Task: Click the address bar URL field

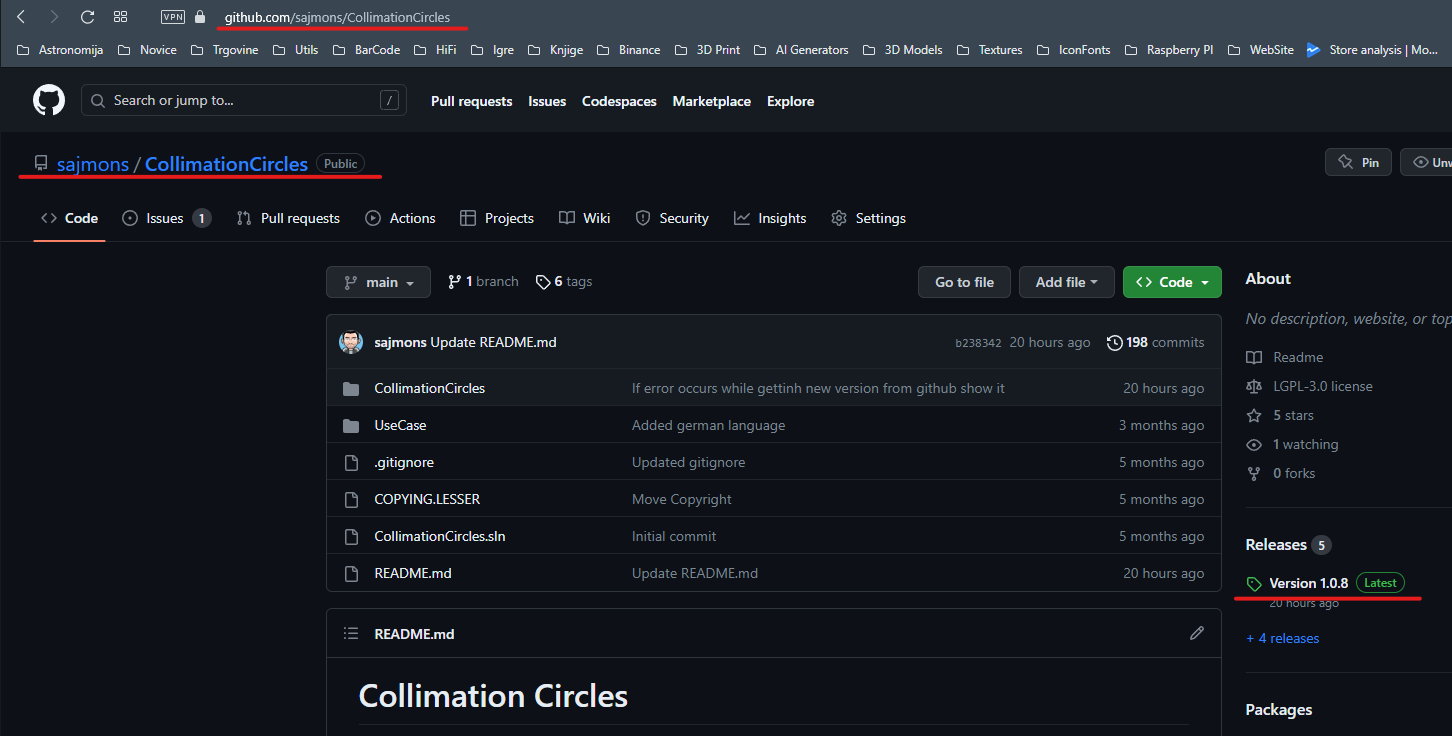Action: pyautogui.click(x=337, y=17)
